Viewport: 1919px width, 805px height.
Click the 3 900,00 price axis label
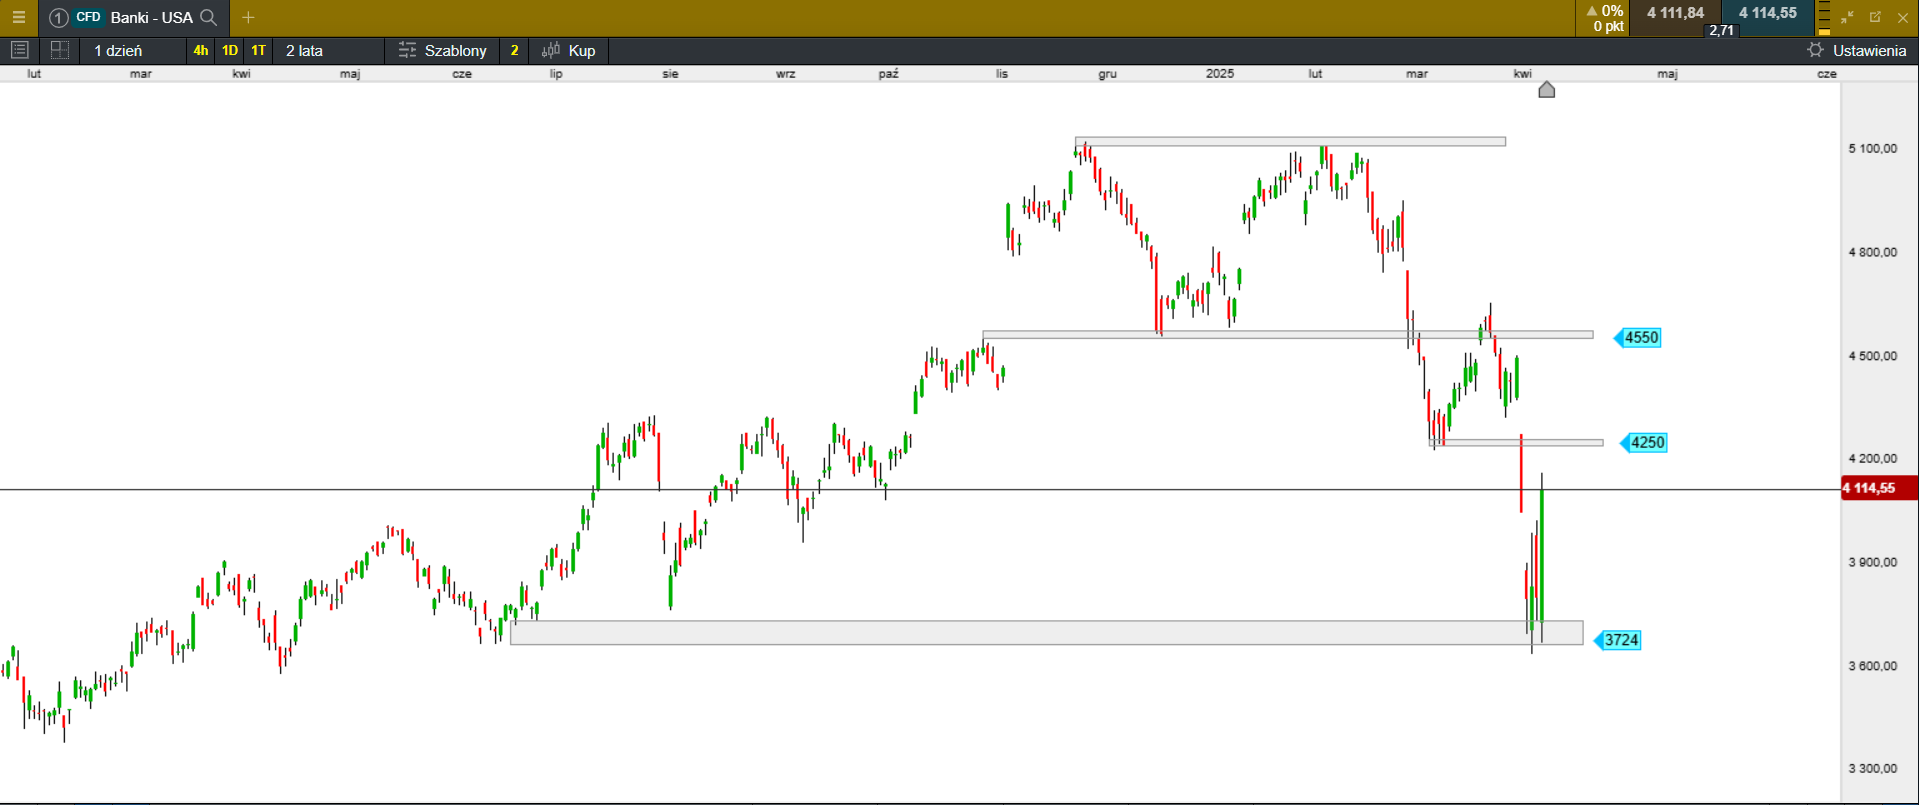coord(1872,562)
